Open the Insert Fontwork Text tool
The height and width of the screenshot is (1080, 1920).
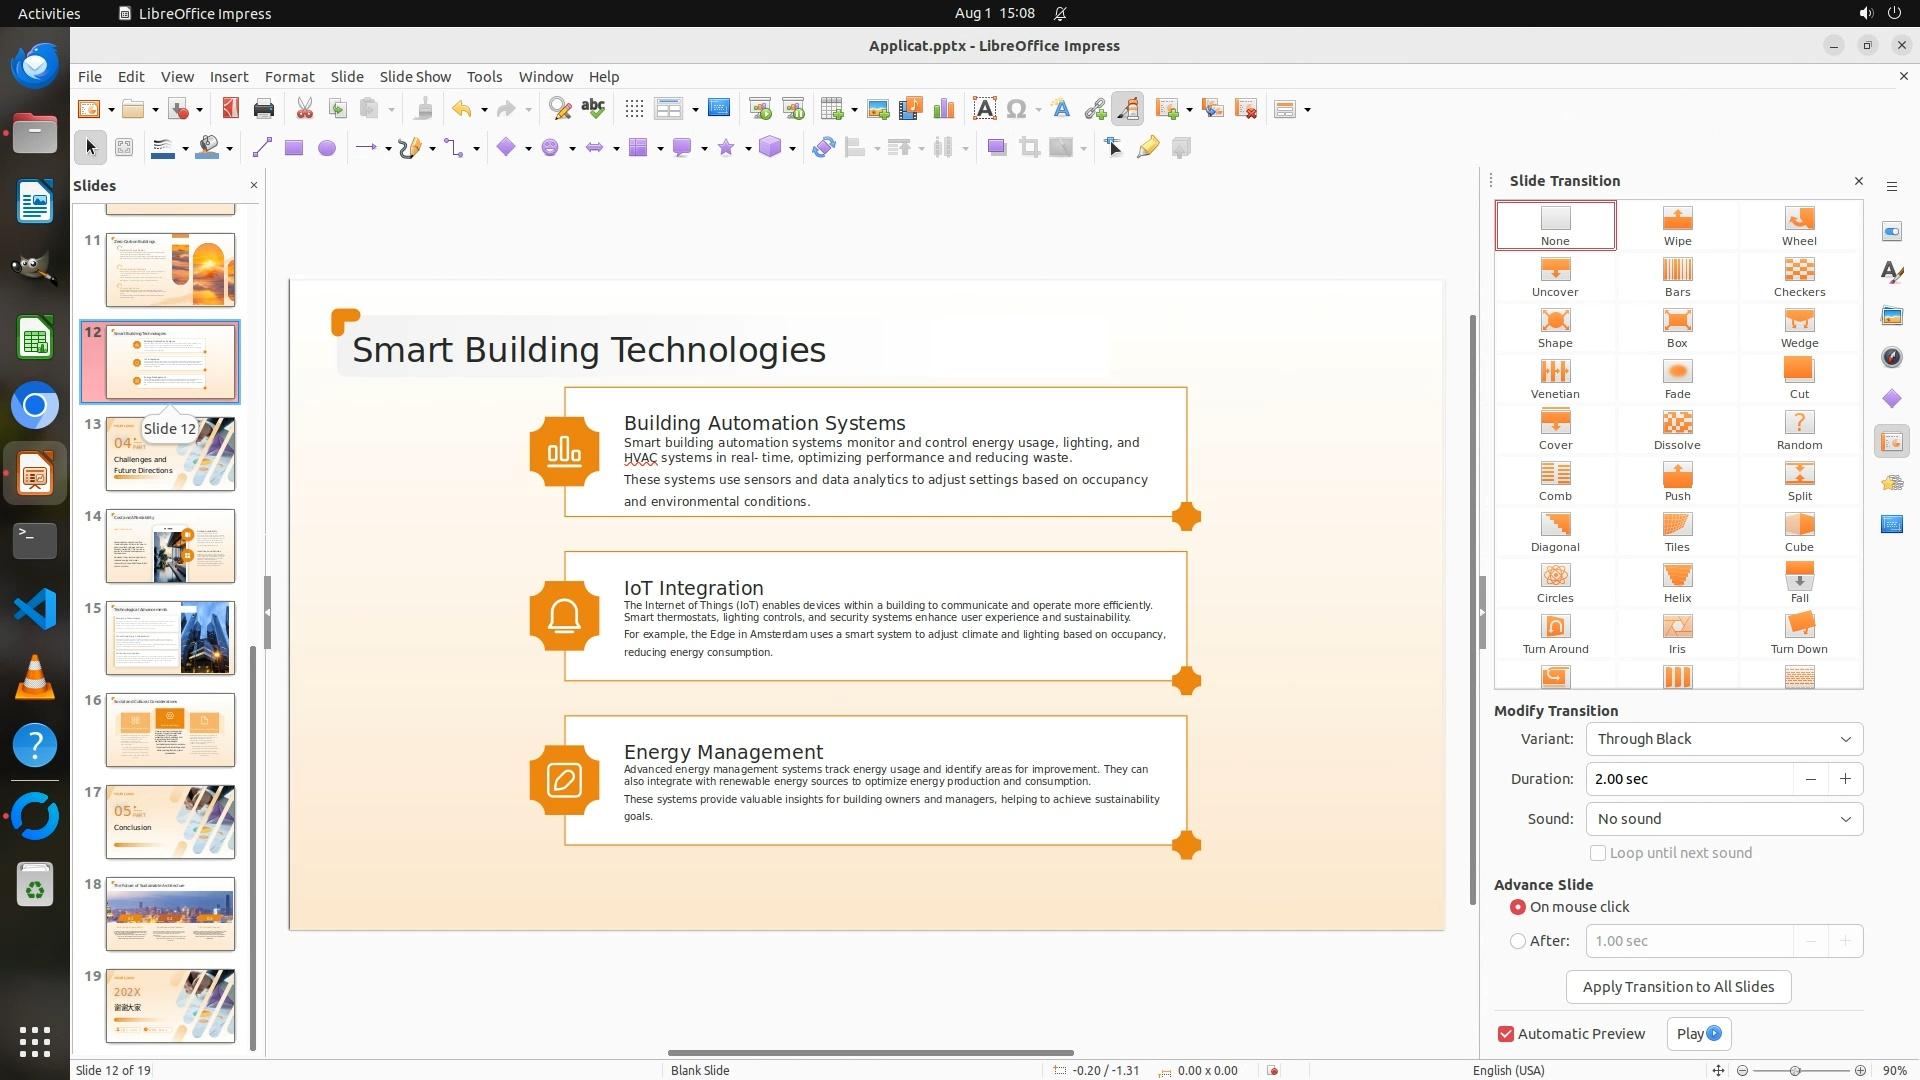[x=1061, y=109]
